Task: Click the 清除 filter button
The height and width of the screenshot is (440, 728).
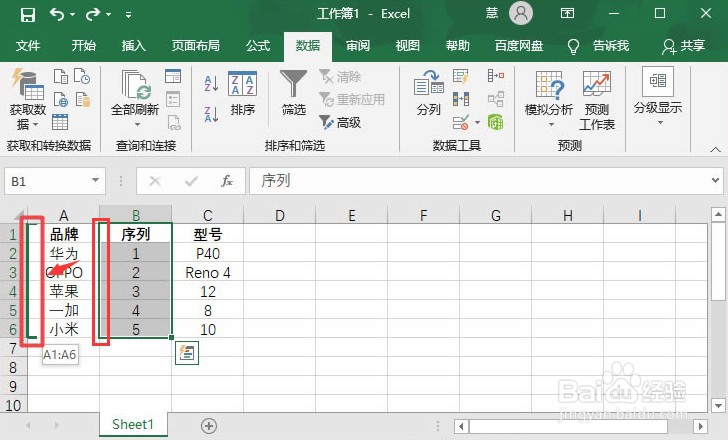Action: pyautogui.click(x=340, y=77)
